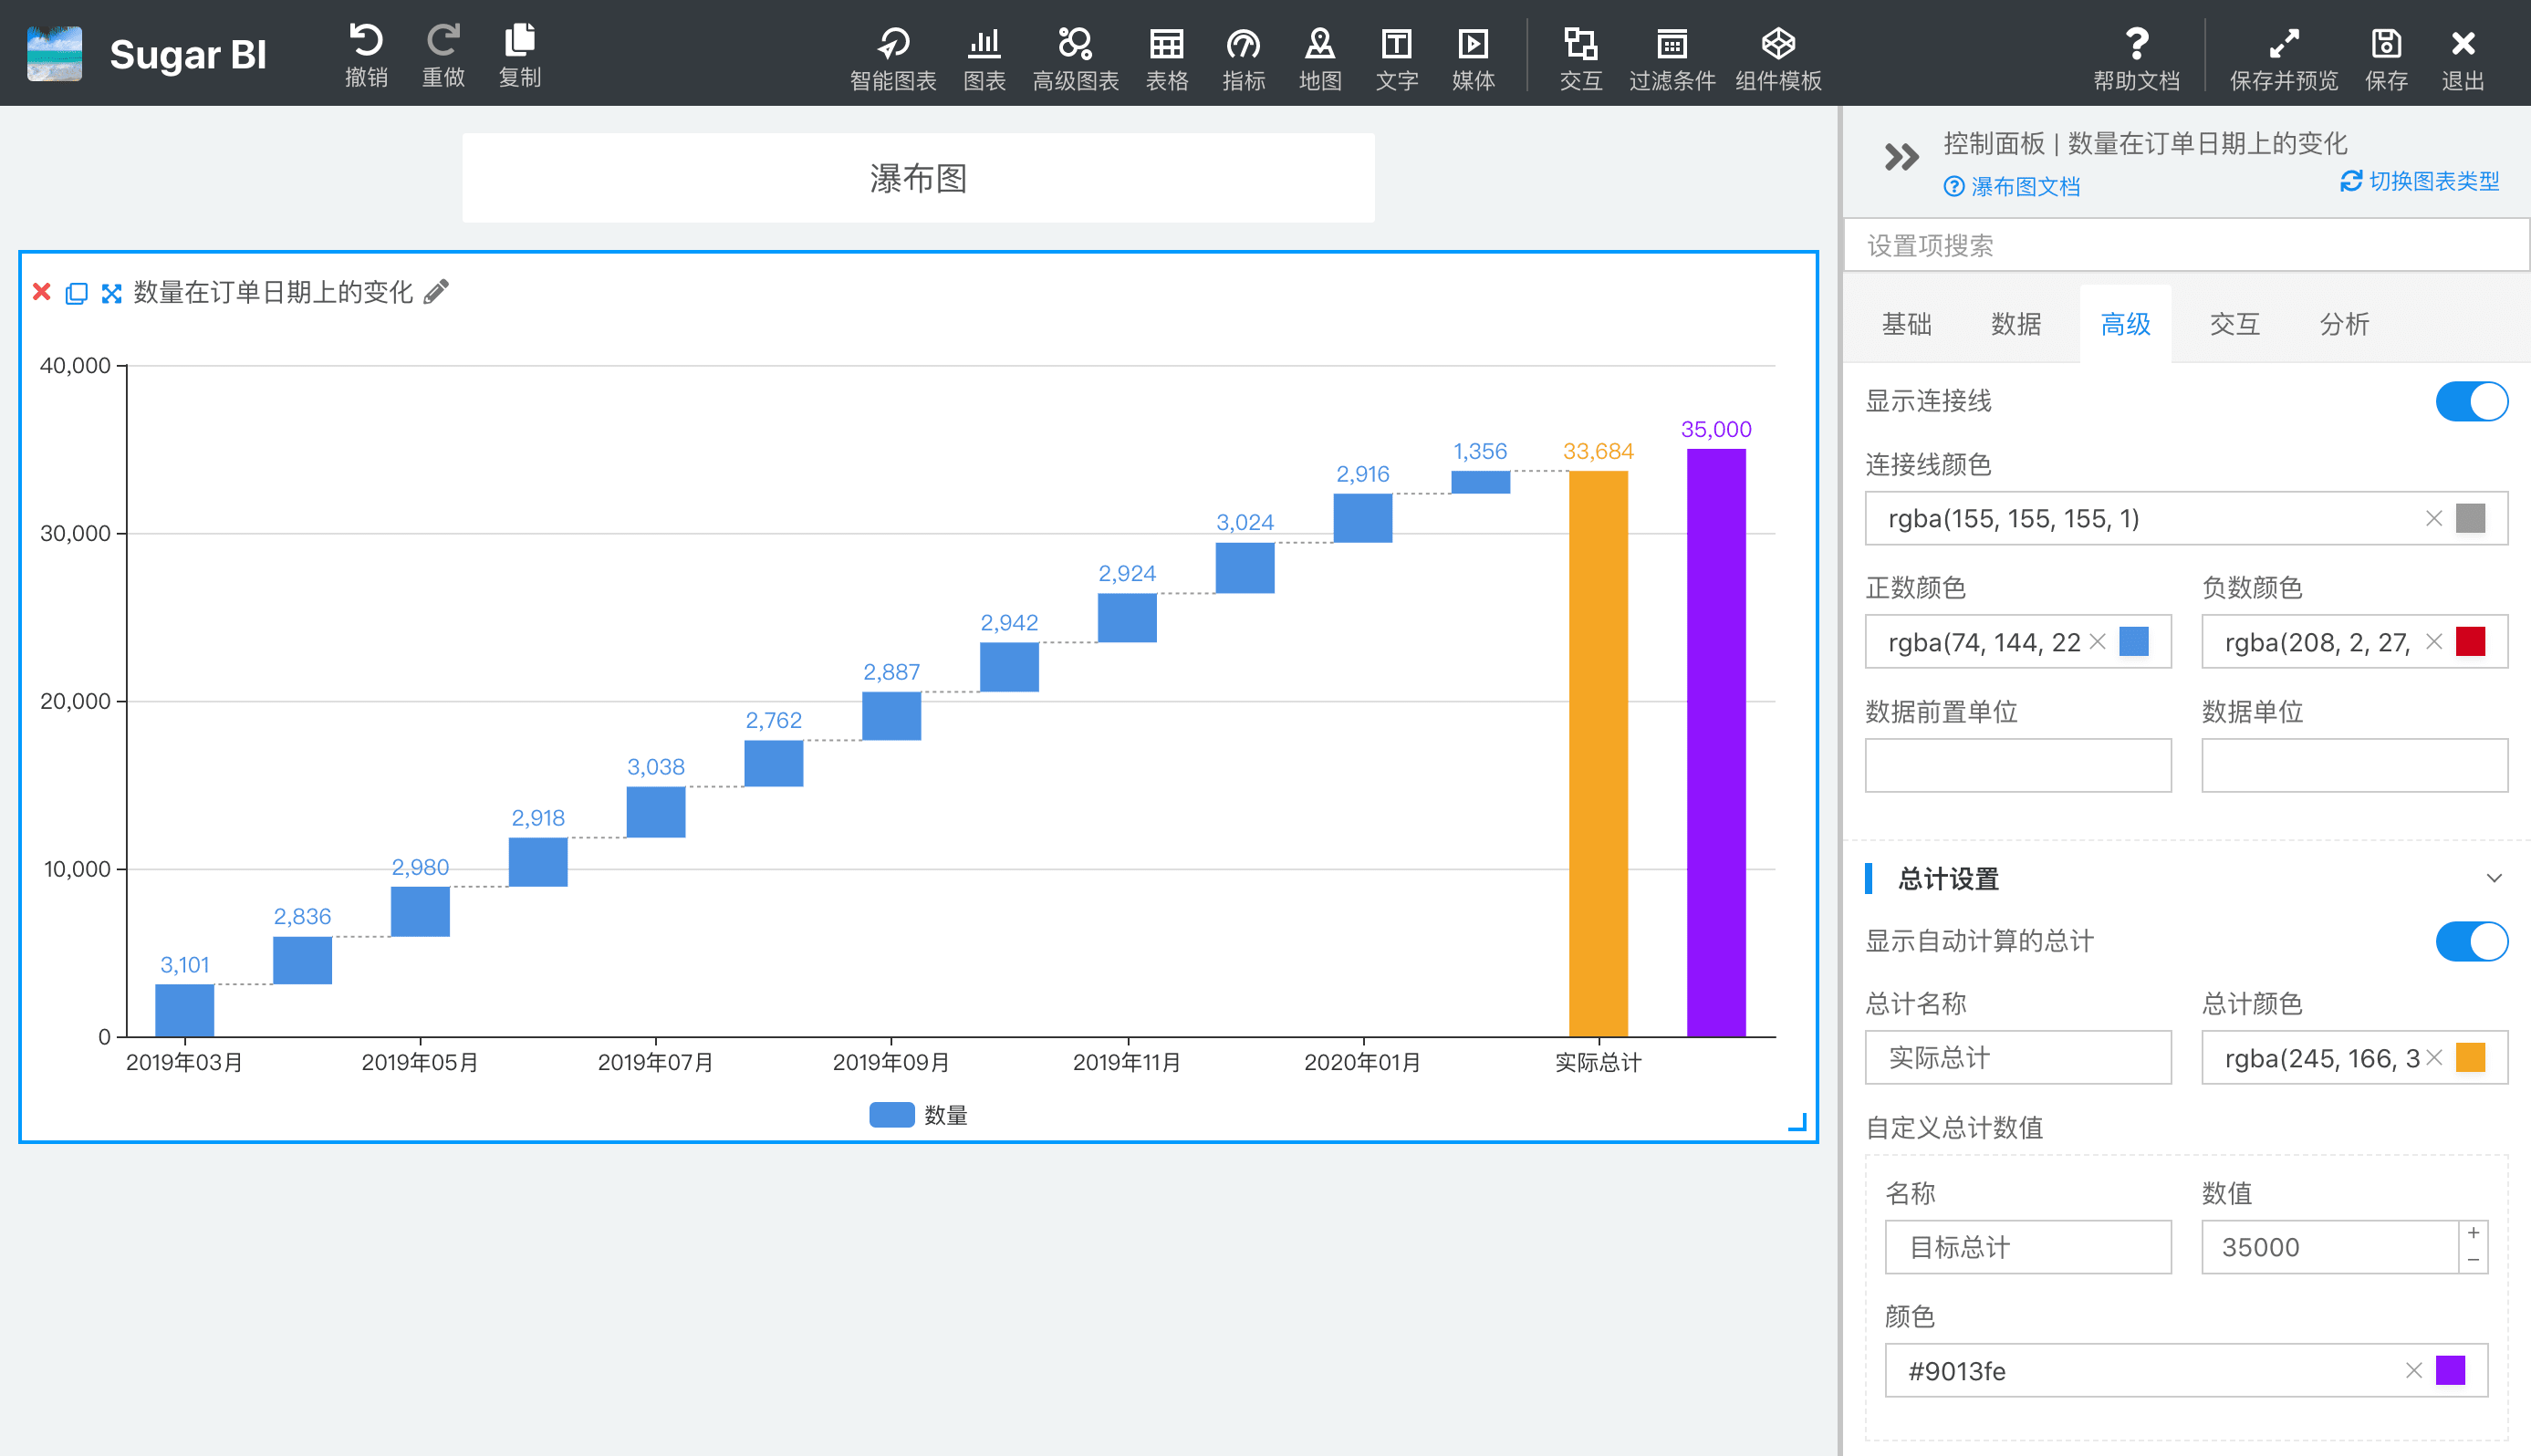Image resolution: width=2531 pixels, height=1456 pixels.
Task: Open the orange 总计颜色 swatch
Action: pos(2471,1058)
